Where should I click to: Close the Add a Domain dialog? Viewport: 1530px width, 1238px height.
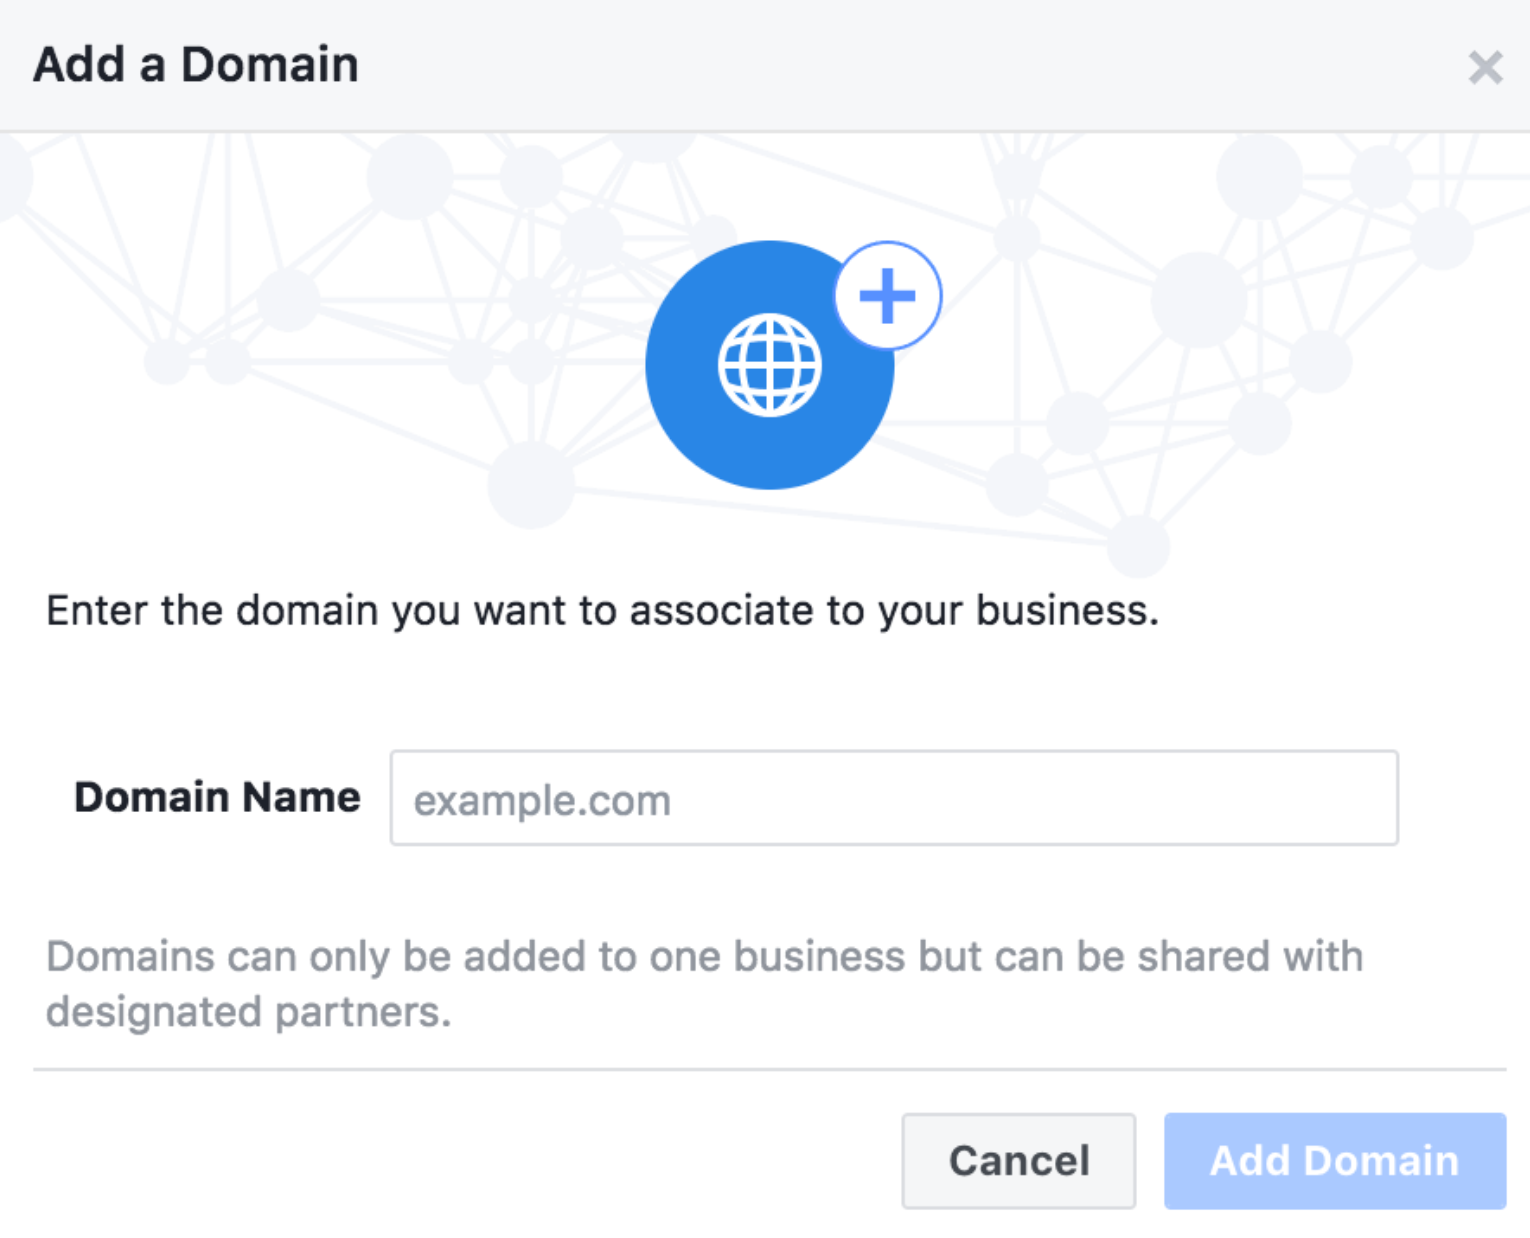(x=1485, y=68)
